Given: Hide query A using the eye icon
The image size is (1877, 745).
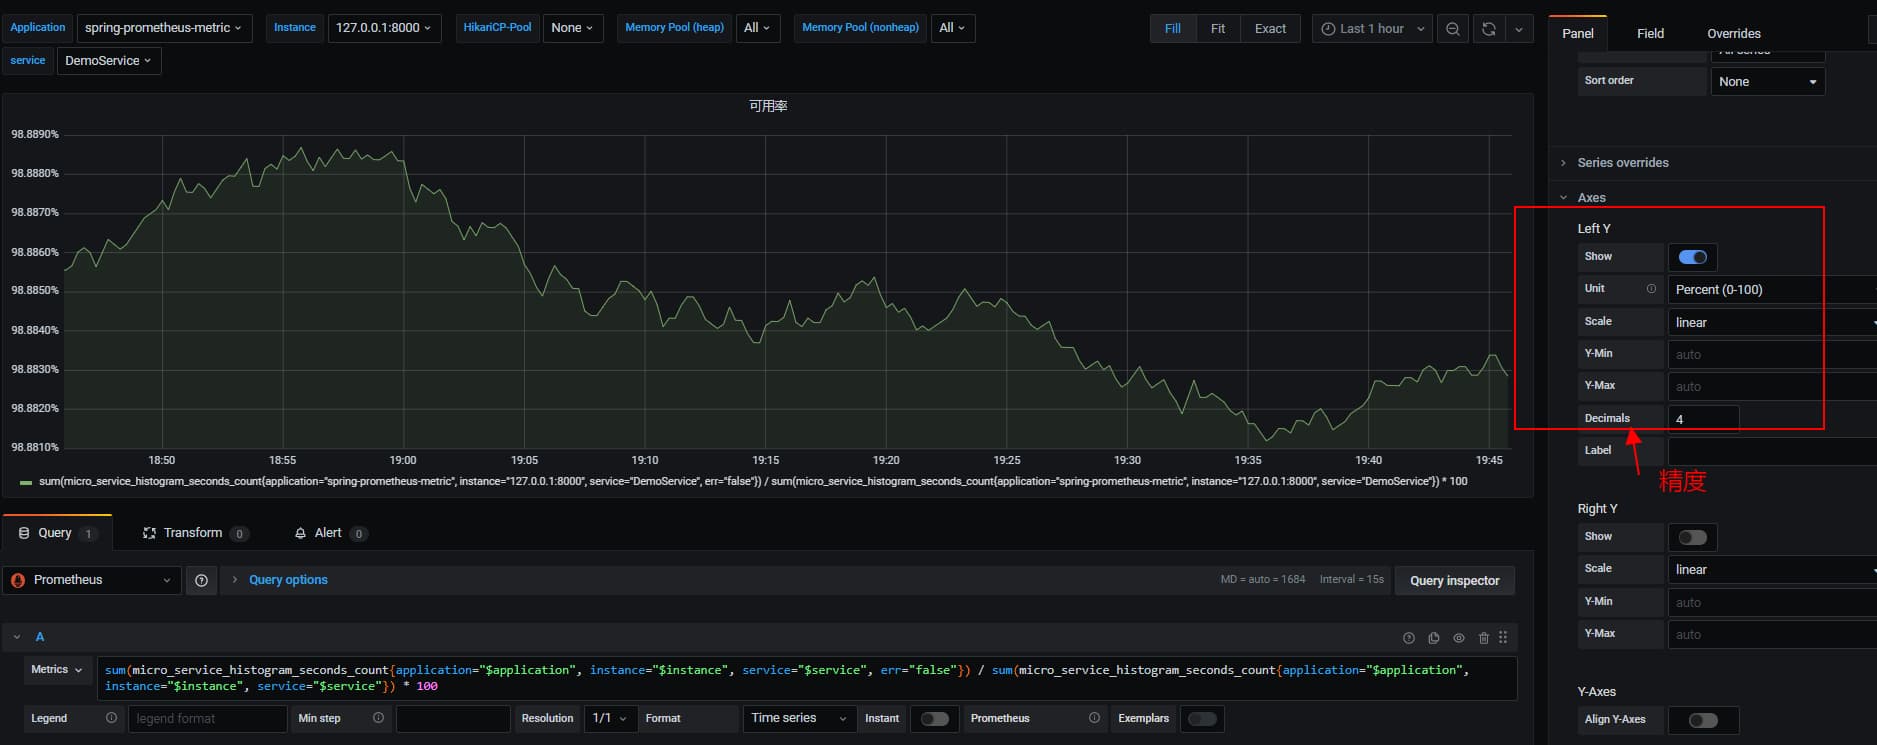Looking at the screenshot, I should [1459, 638].
